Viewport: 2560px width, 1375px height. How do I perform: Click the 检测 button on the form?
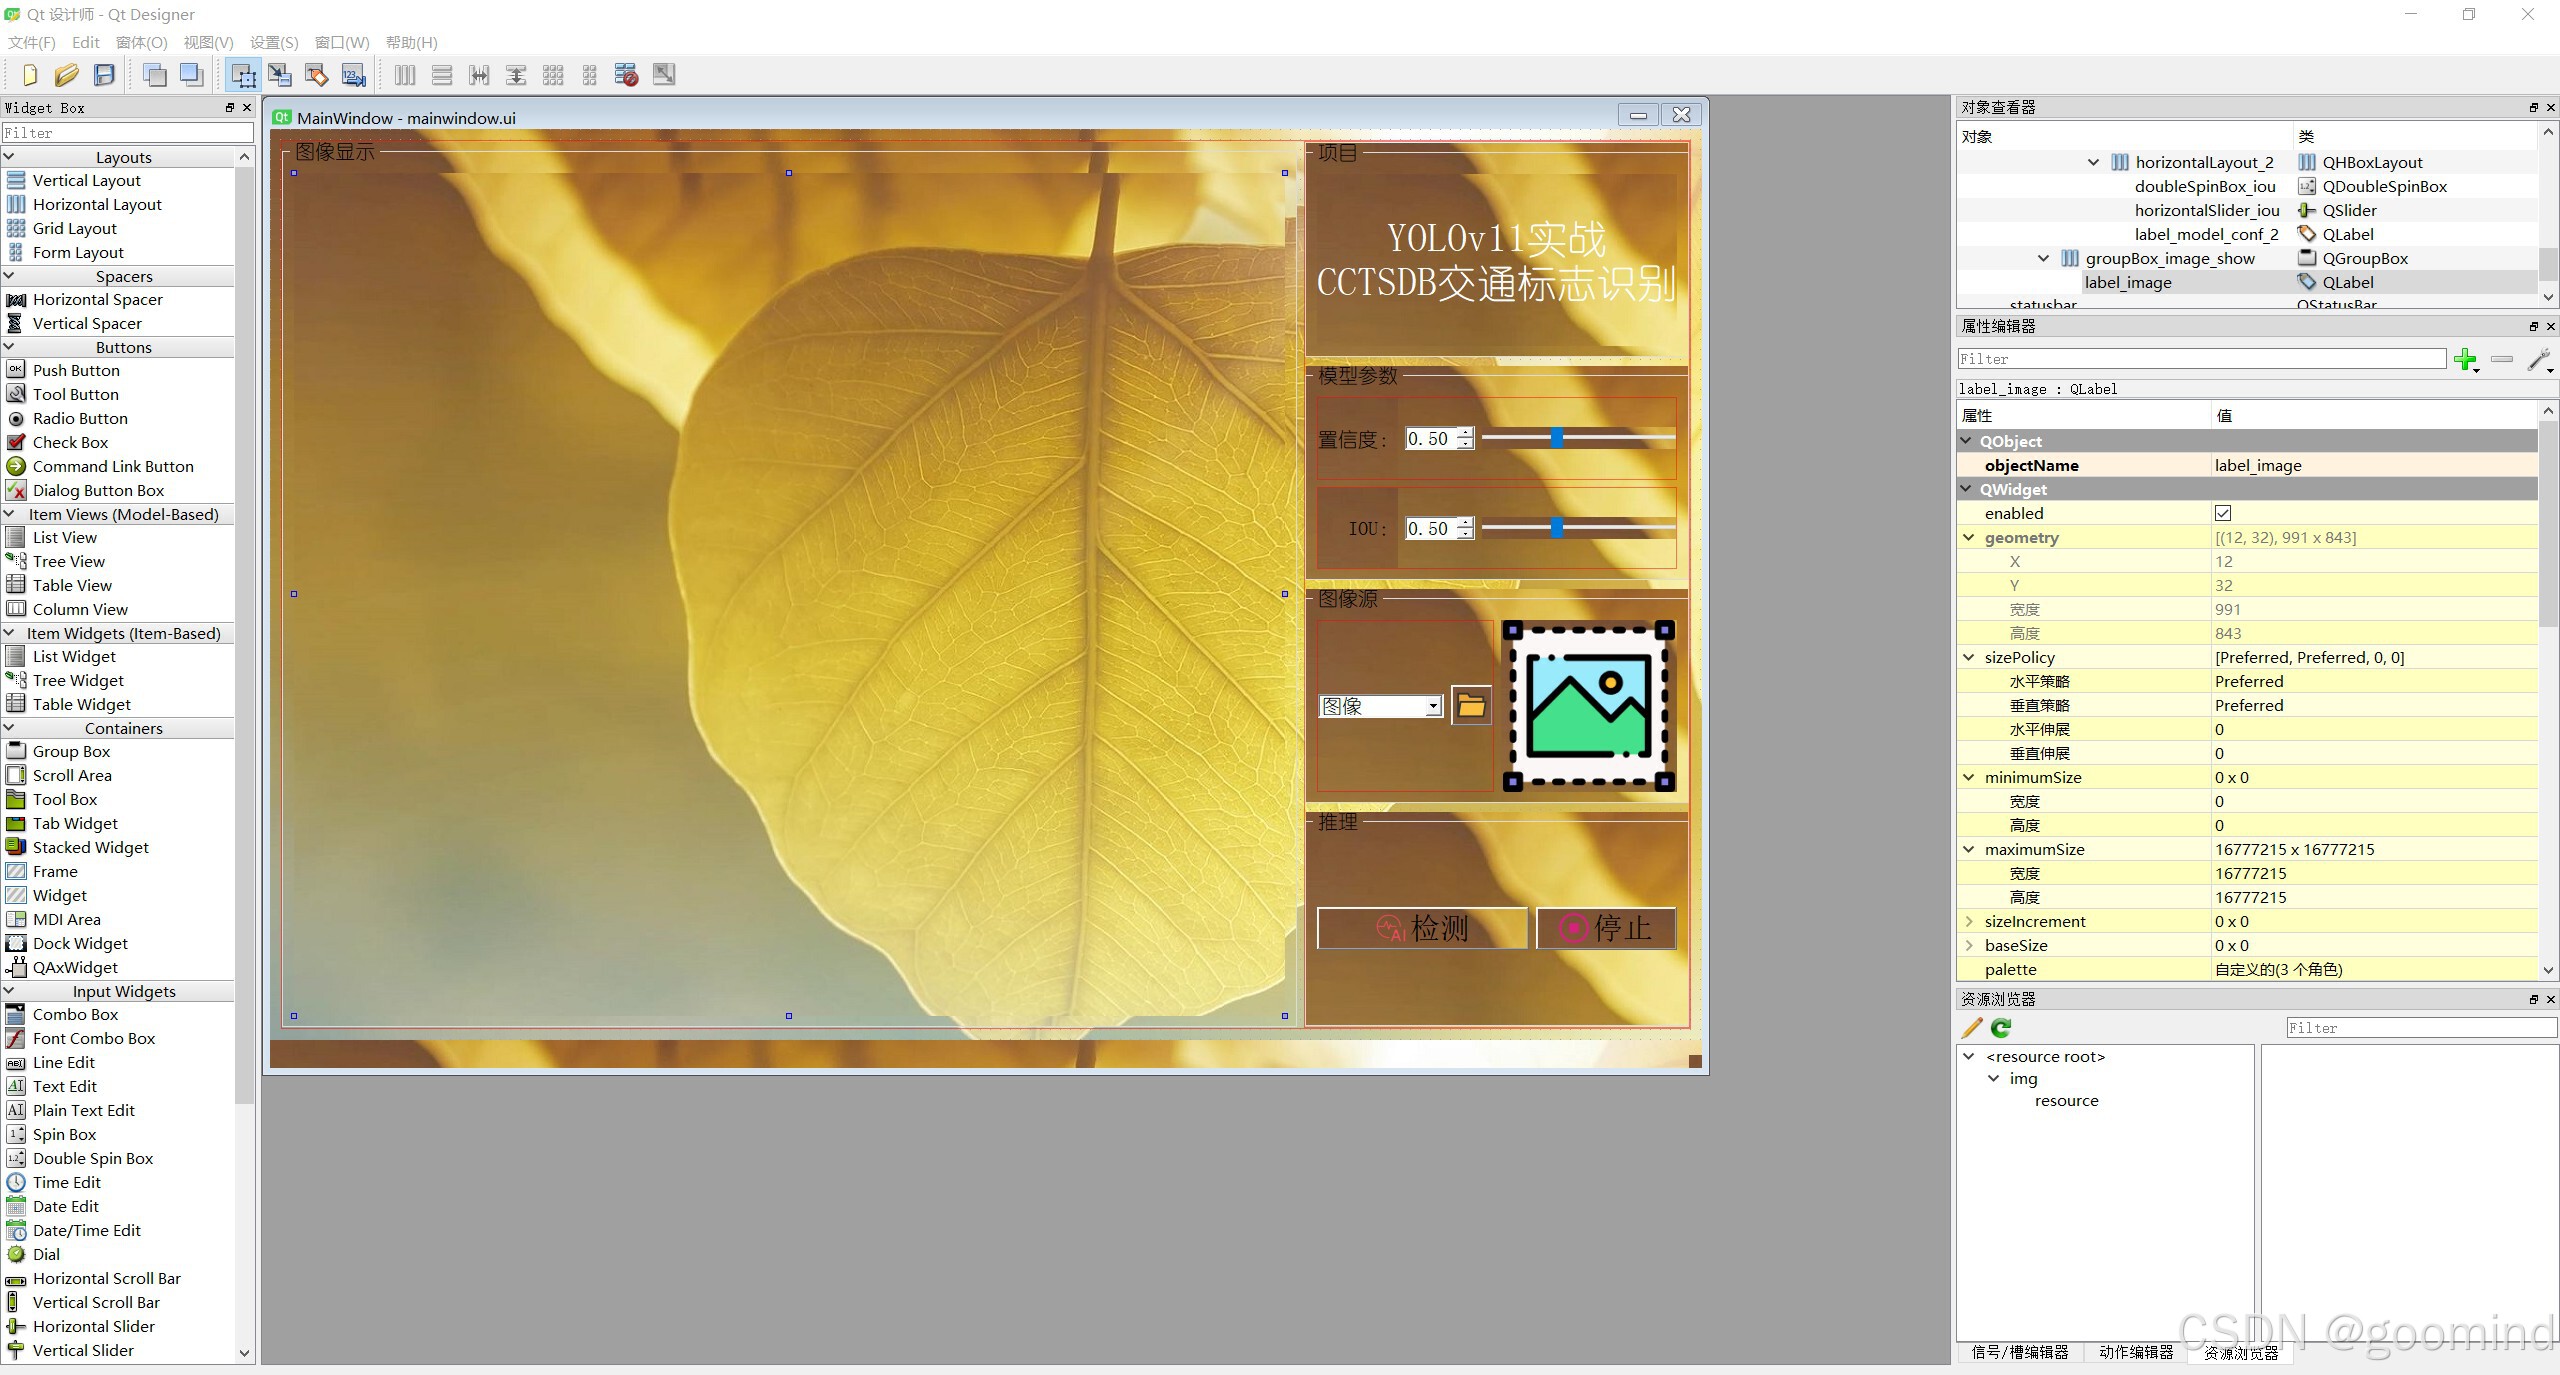(1421, 928)
